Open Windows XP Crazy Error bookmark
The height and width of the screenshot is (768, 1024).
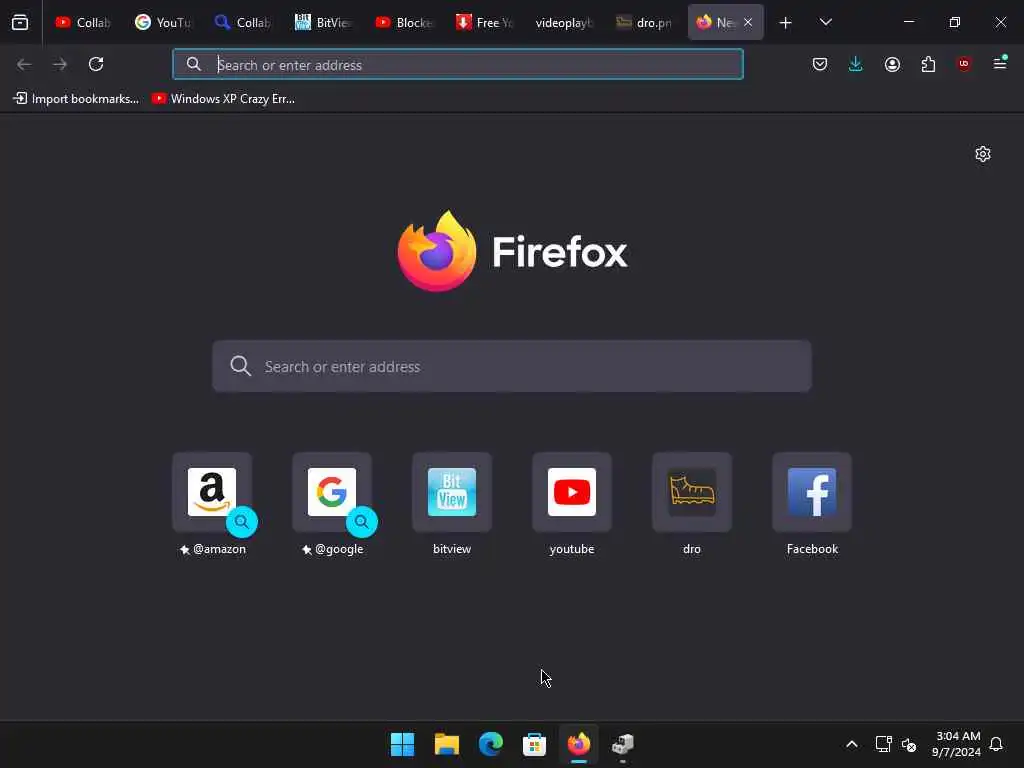(x=223, y=99)
